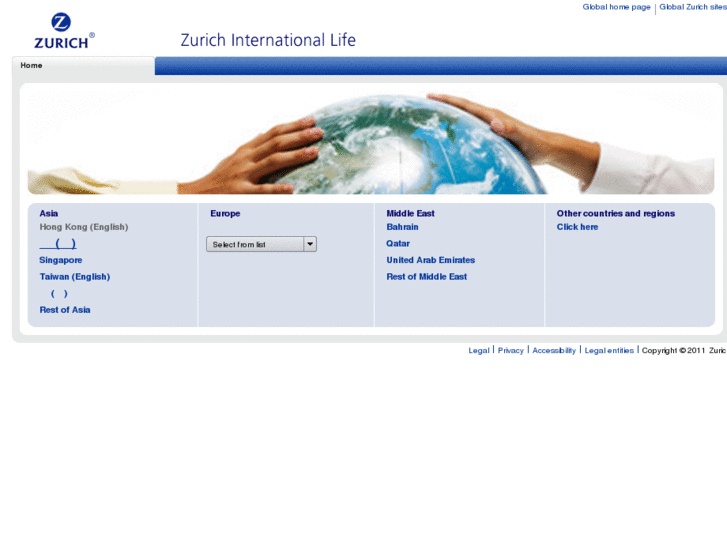
Task: Click the Copyright 2011 text
Action: [684, 350]
